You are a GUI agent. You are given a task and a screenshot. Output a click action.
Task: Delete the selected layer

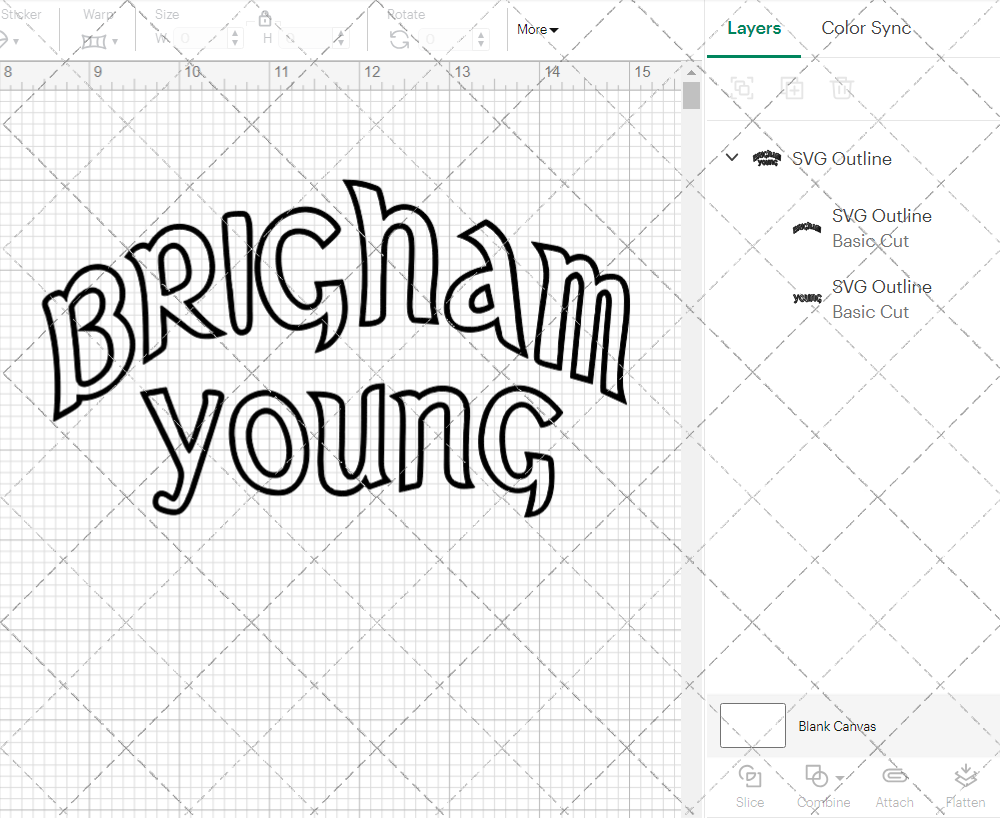pos(843,88)
